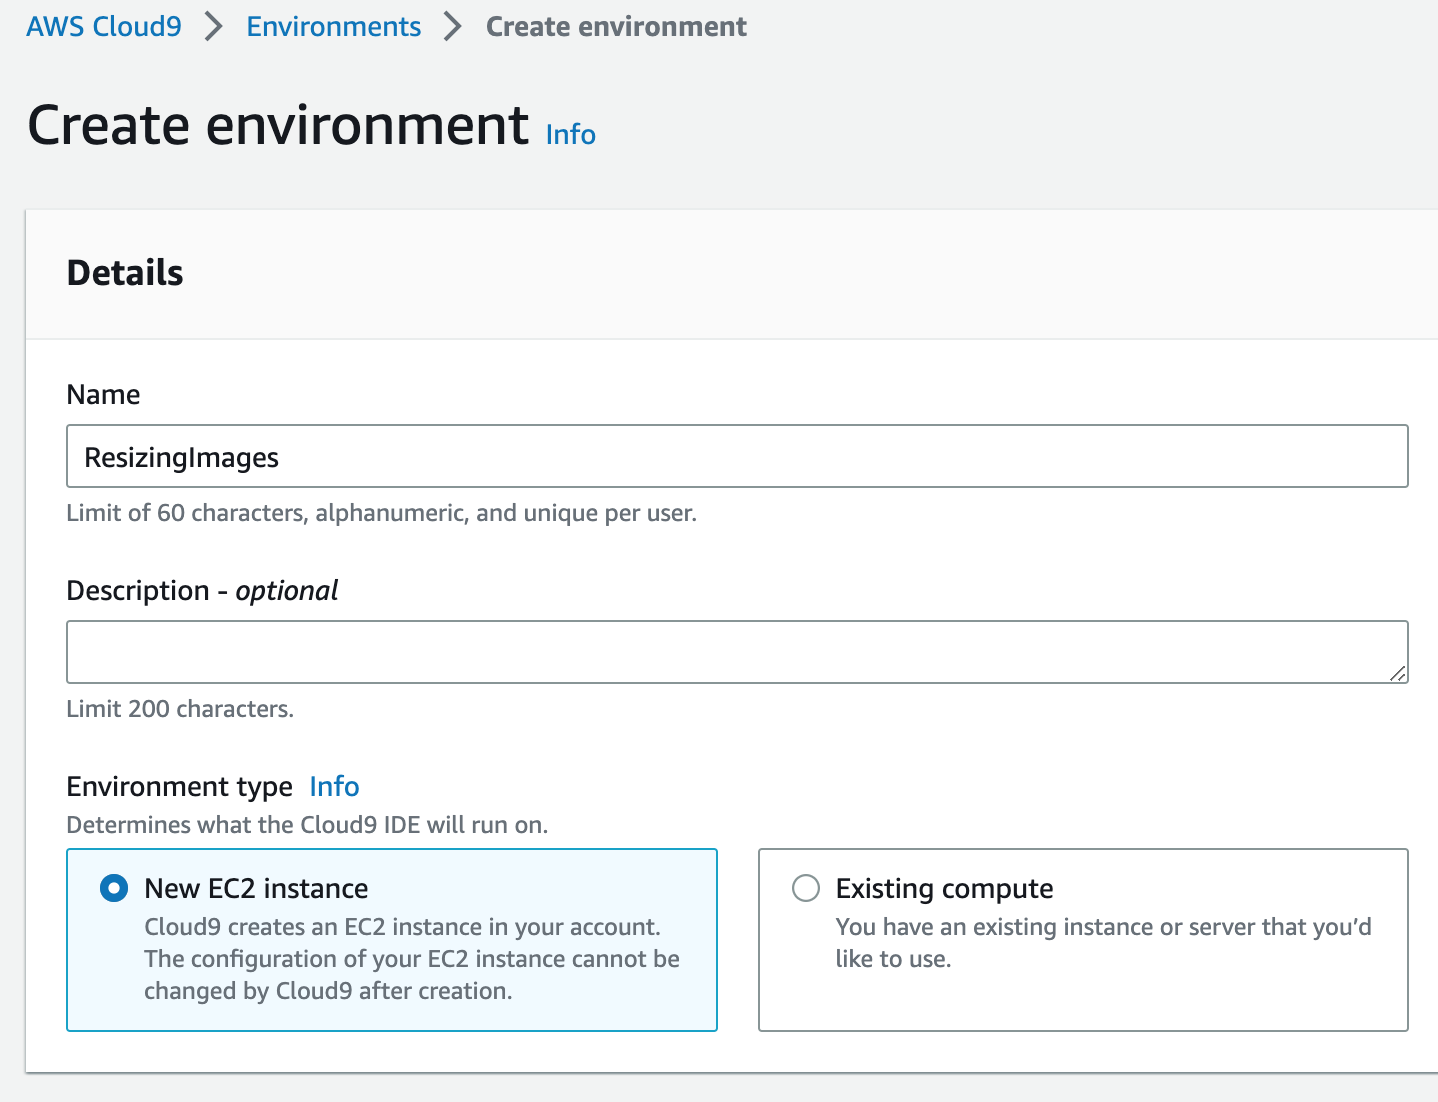The height and width of the screenshot is (1102, 1438).
Task: Click the chevron after Environments breadcrumb
Action: (x=453, y=26)
